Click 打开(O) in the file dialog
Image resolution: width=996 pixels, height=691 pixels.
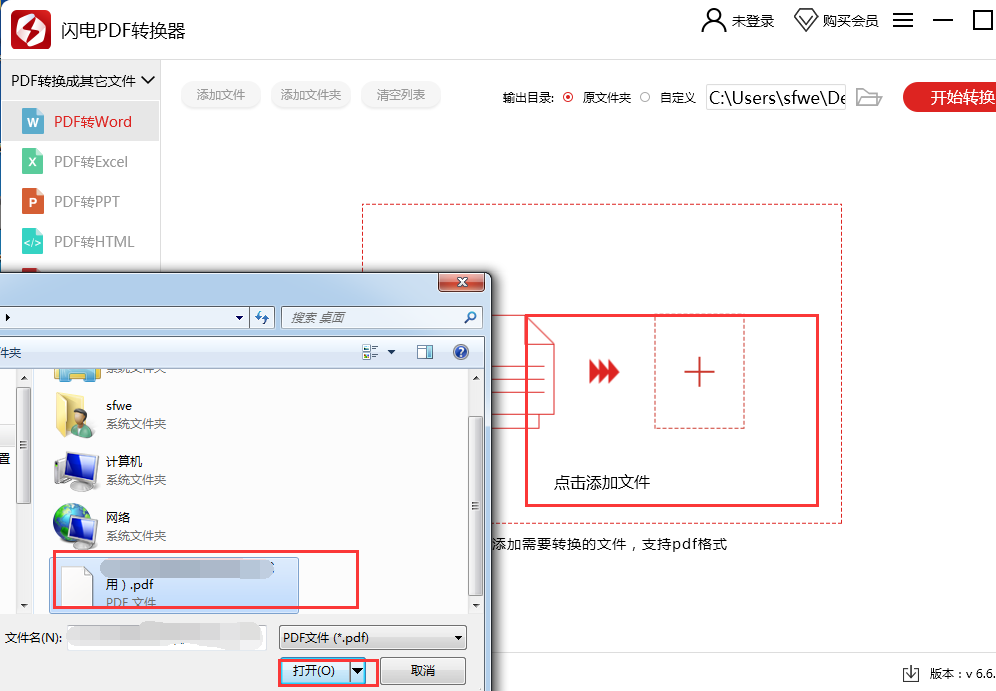(x=314, y=671)
